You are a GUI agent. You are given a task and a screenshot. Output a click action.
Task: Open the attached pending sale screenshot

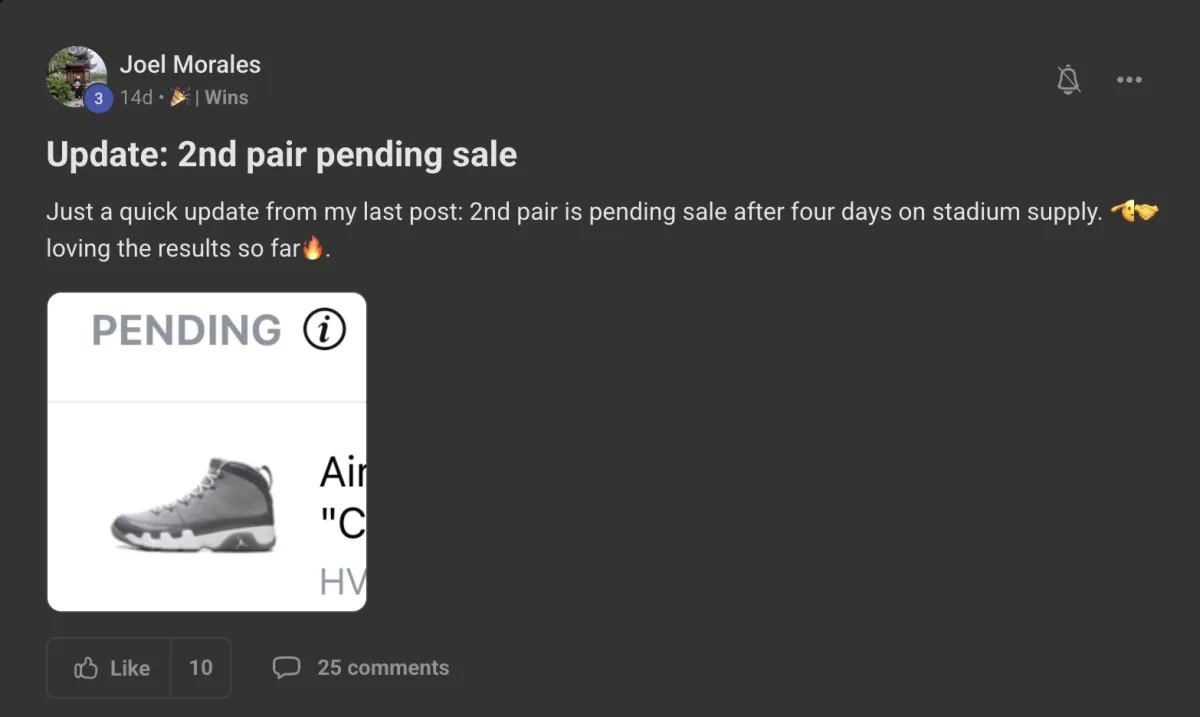pyautogui.click(x=207, y=451)
